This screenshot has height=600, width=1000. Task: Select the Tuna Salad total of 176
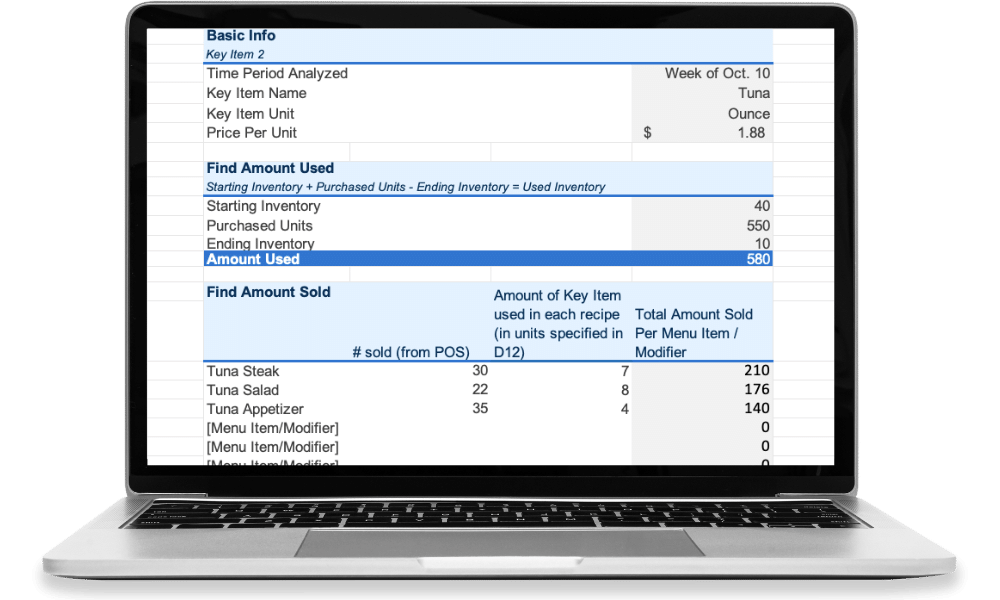coord(756,389)
